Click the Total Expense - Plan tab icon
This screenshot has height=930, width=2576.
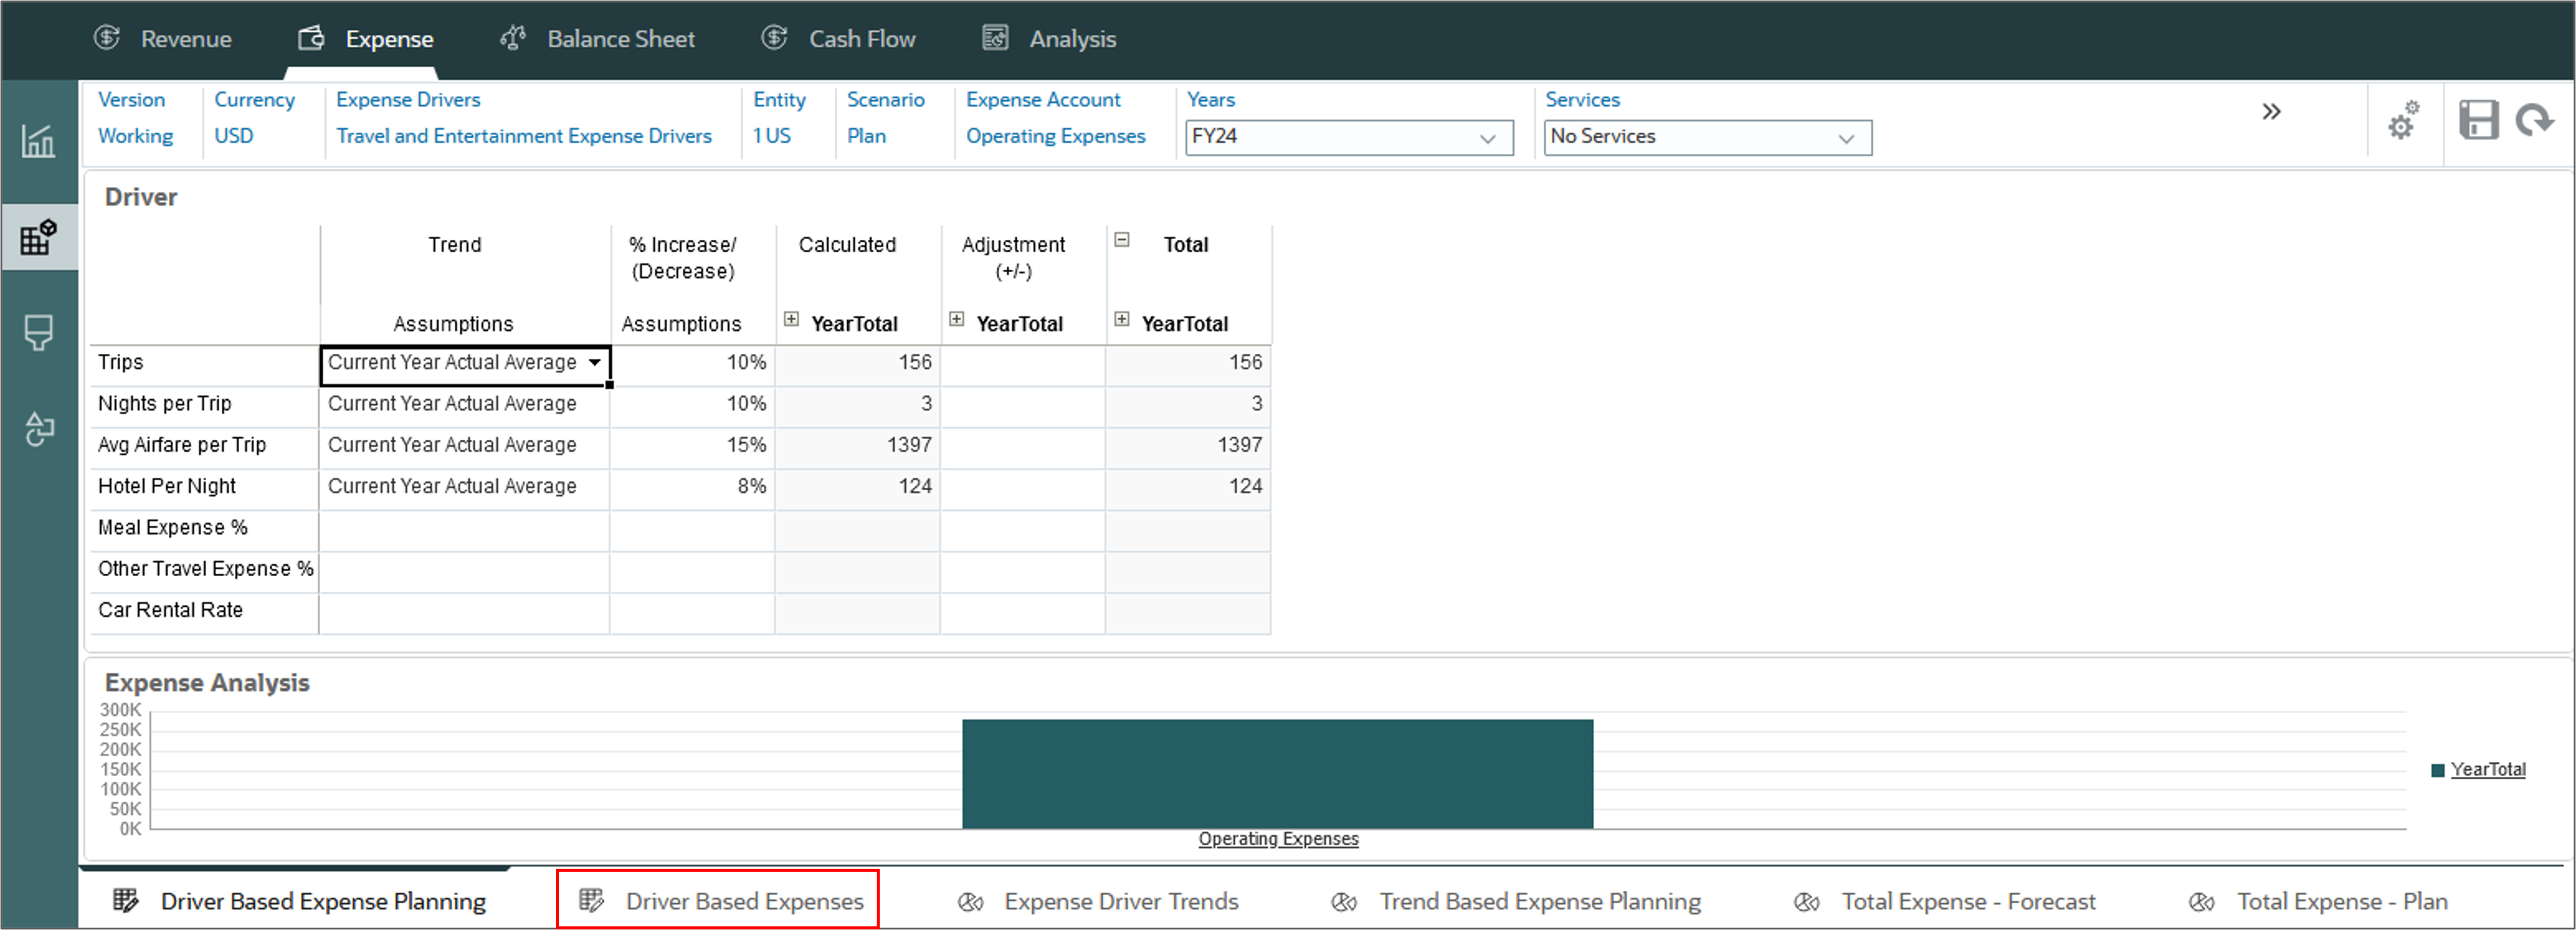click(2201, 902)
